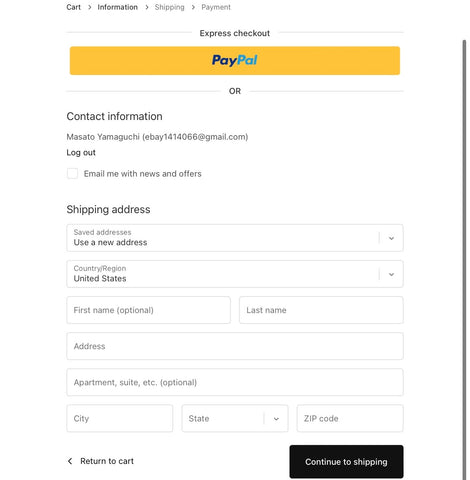Open the Saved addresses dropdown
Screen dimensions: 470x480
235,238
